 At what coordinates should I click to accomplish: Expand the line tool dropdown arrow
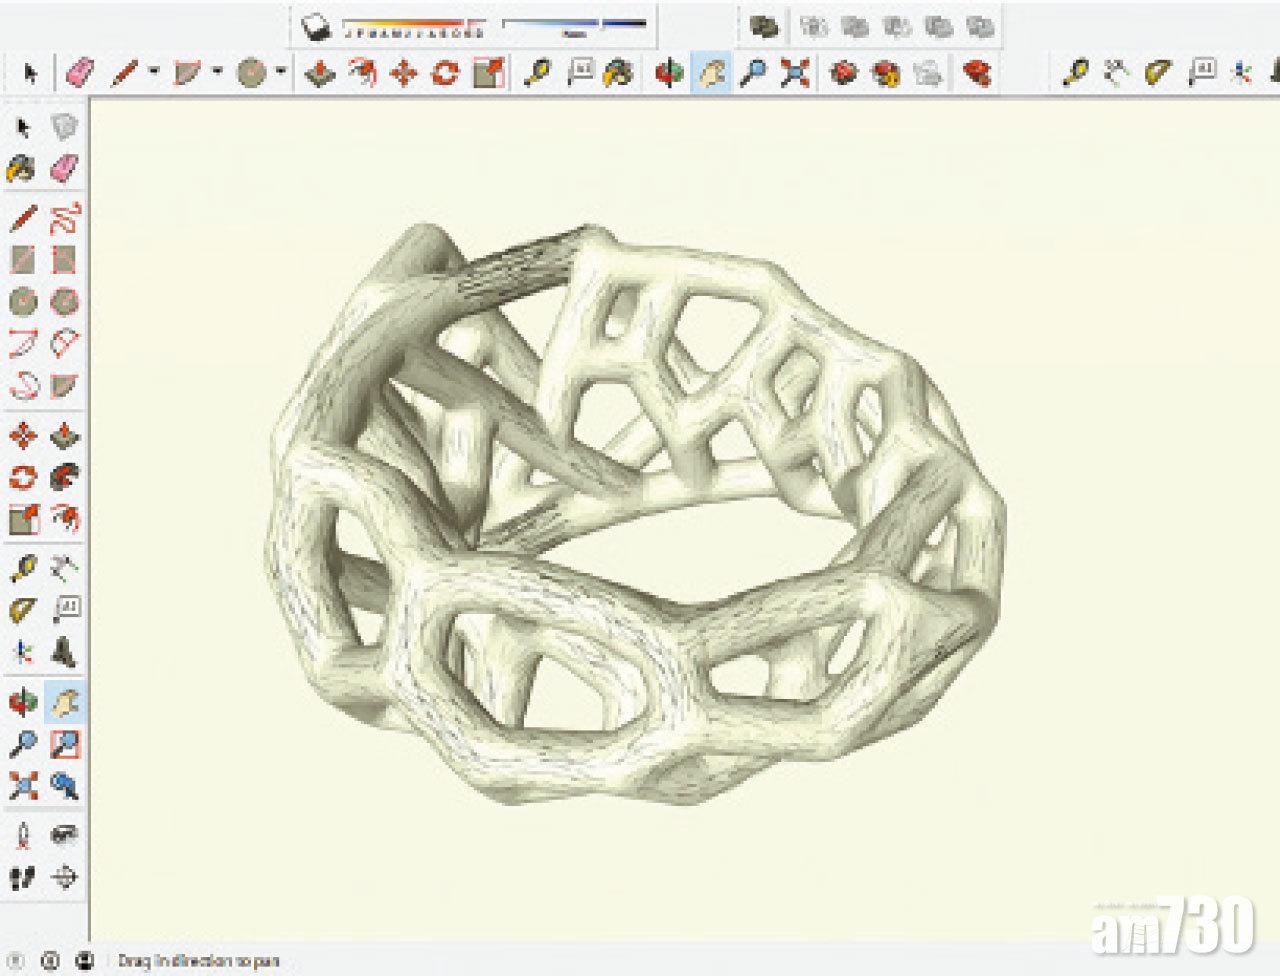(154, 73)
